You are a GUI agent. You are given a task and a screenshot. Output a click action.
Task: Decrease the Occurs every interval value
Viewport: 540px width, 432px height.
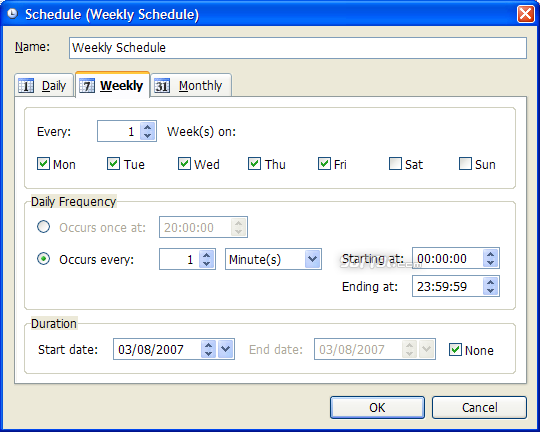point(207,264)
